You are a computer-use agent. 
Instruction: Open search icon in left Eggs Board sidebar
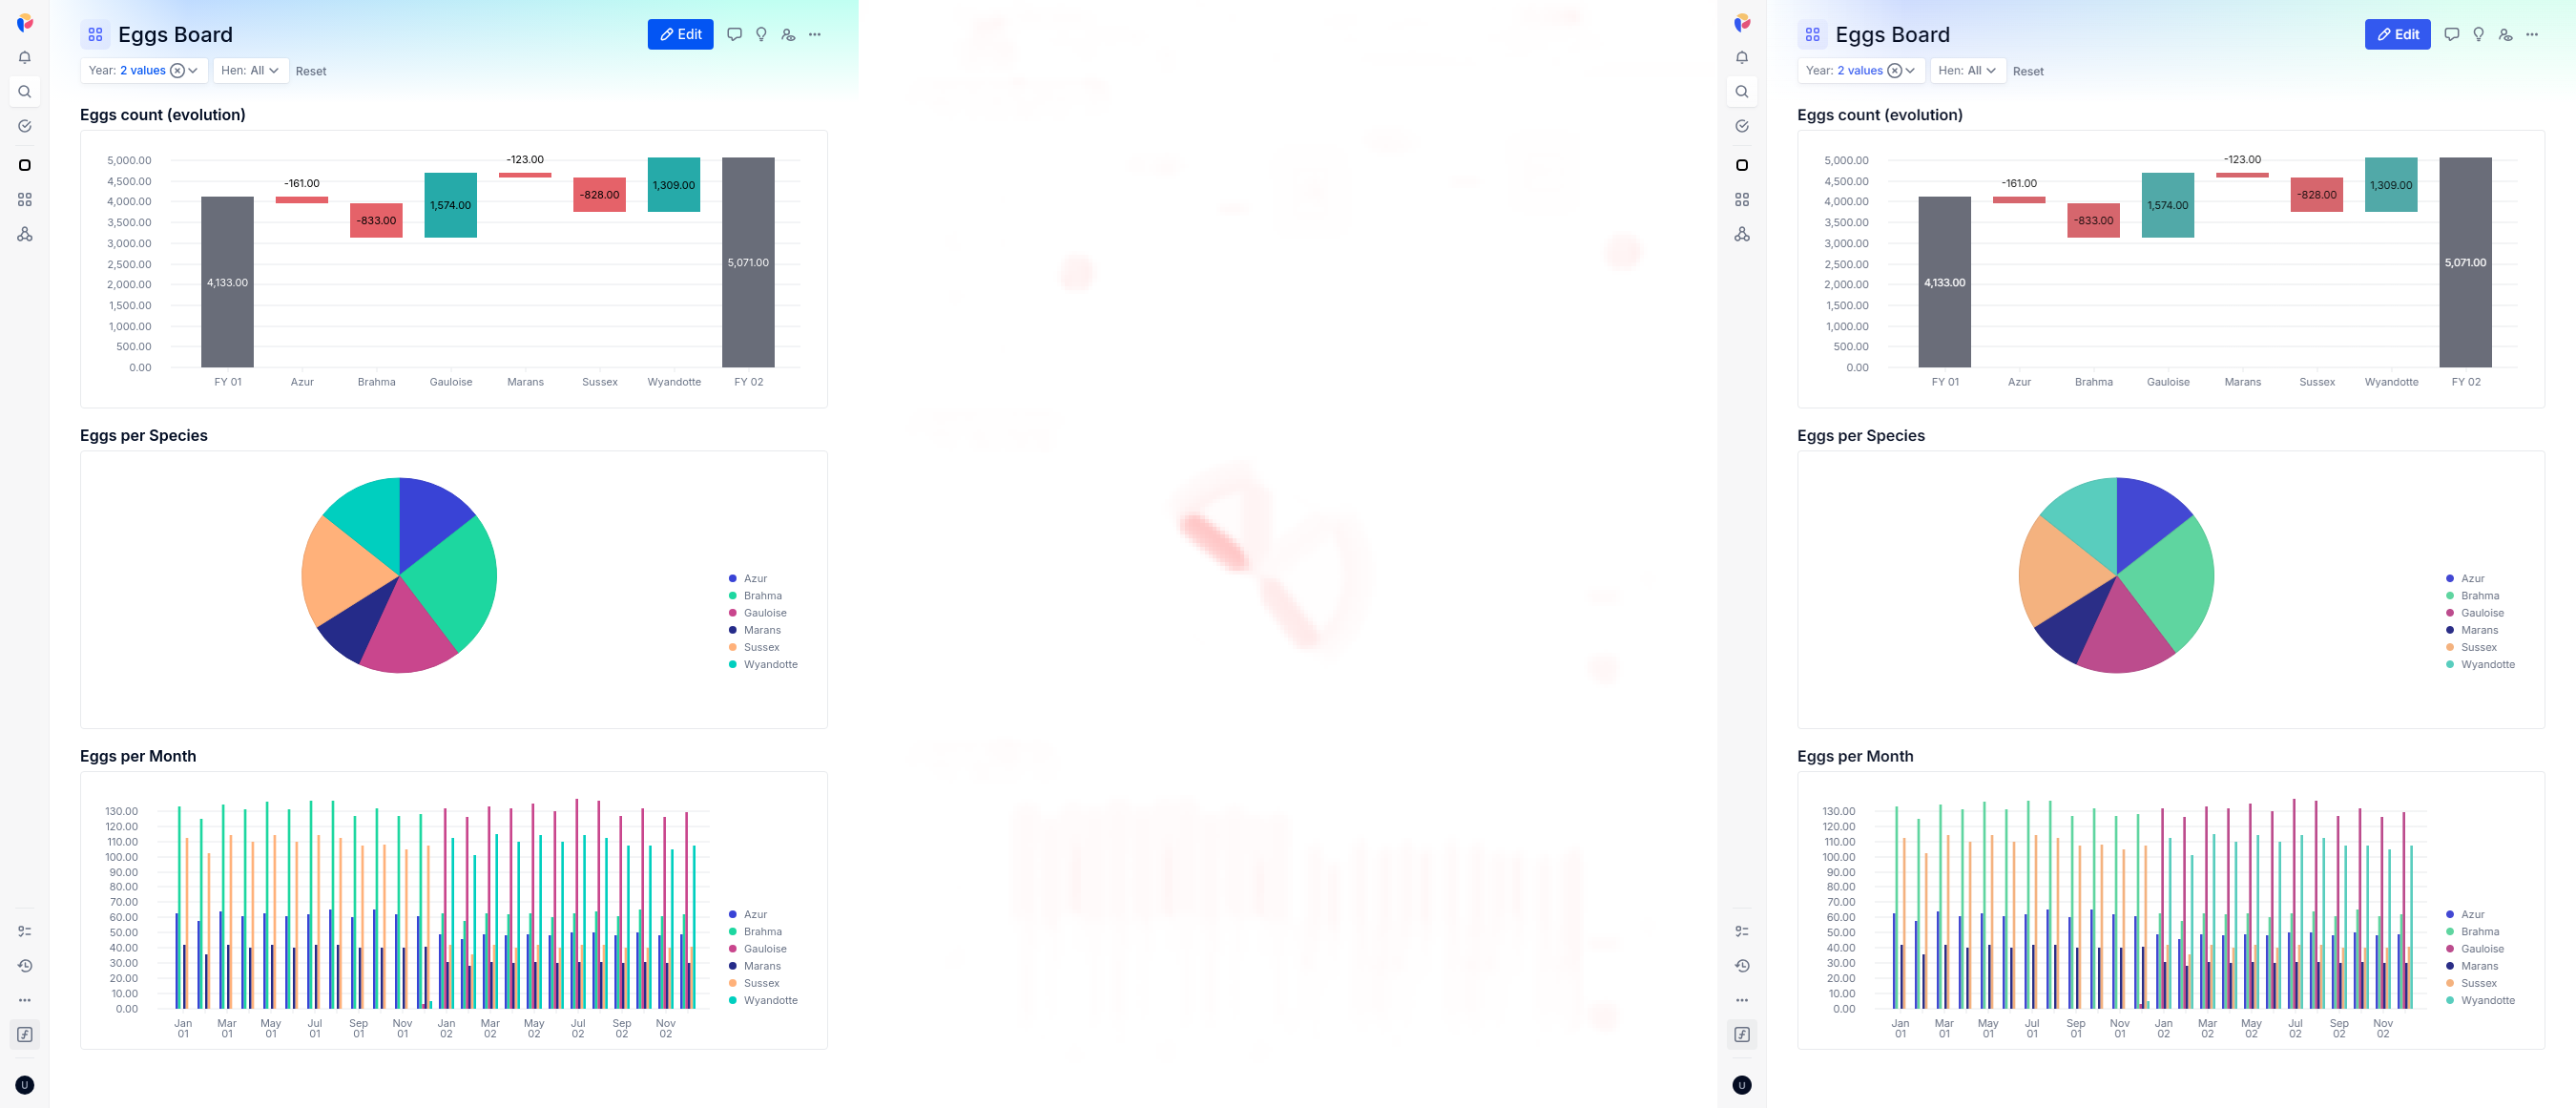click(25, 91)
